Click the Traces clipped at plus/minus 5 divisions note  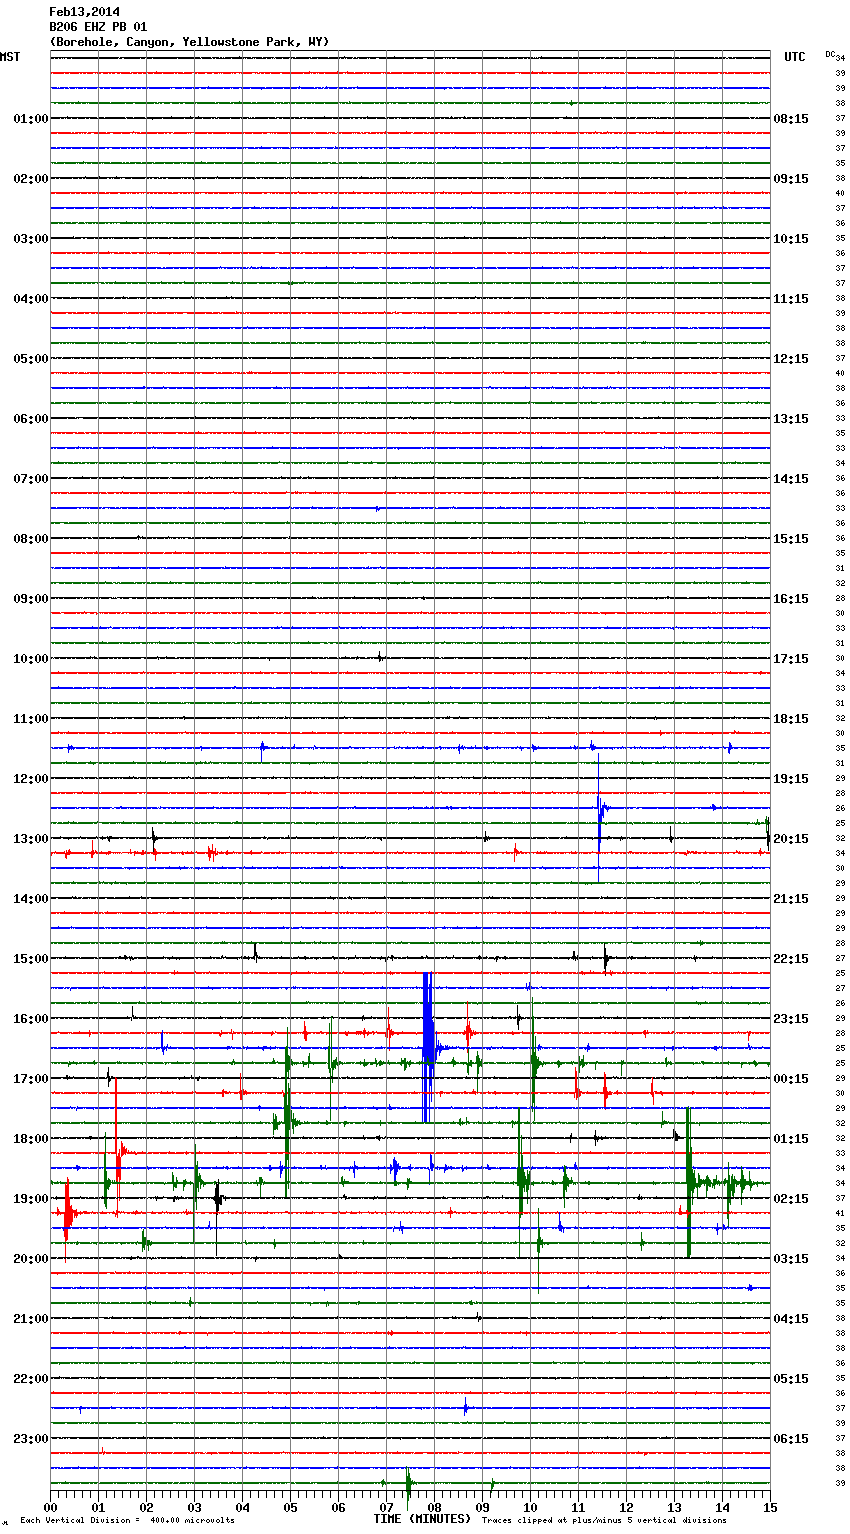[x=604, y=1521]
